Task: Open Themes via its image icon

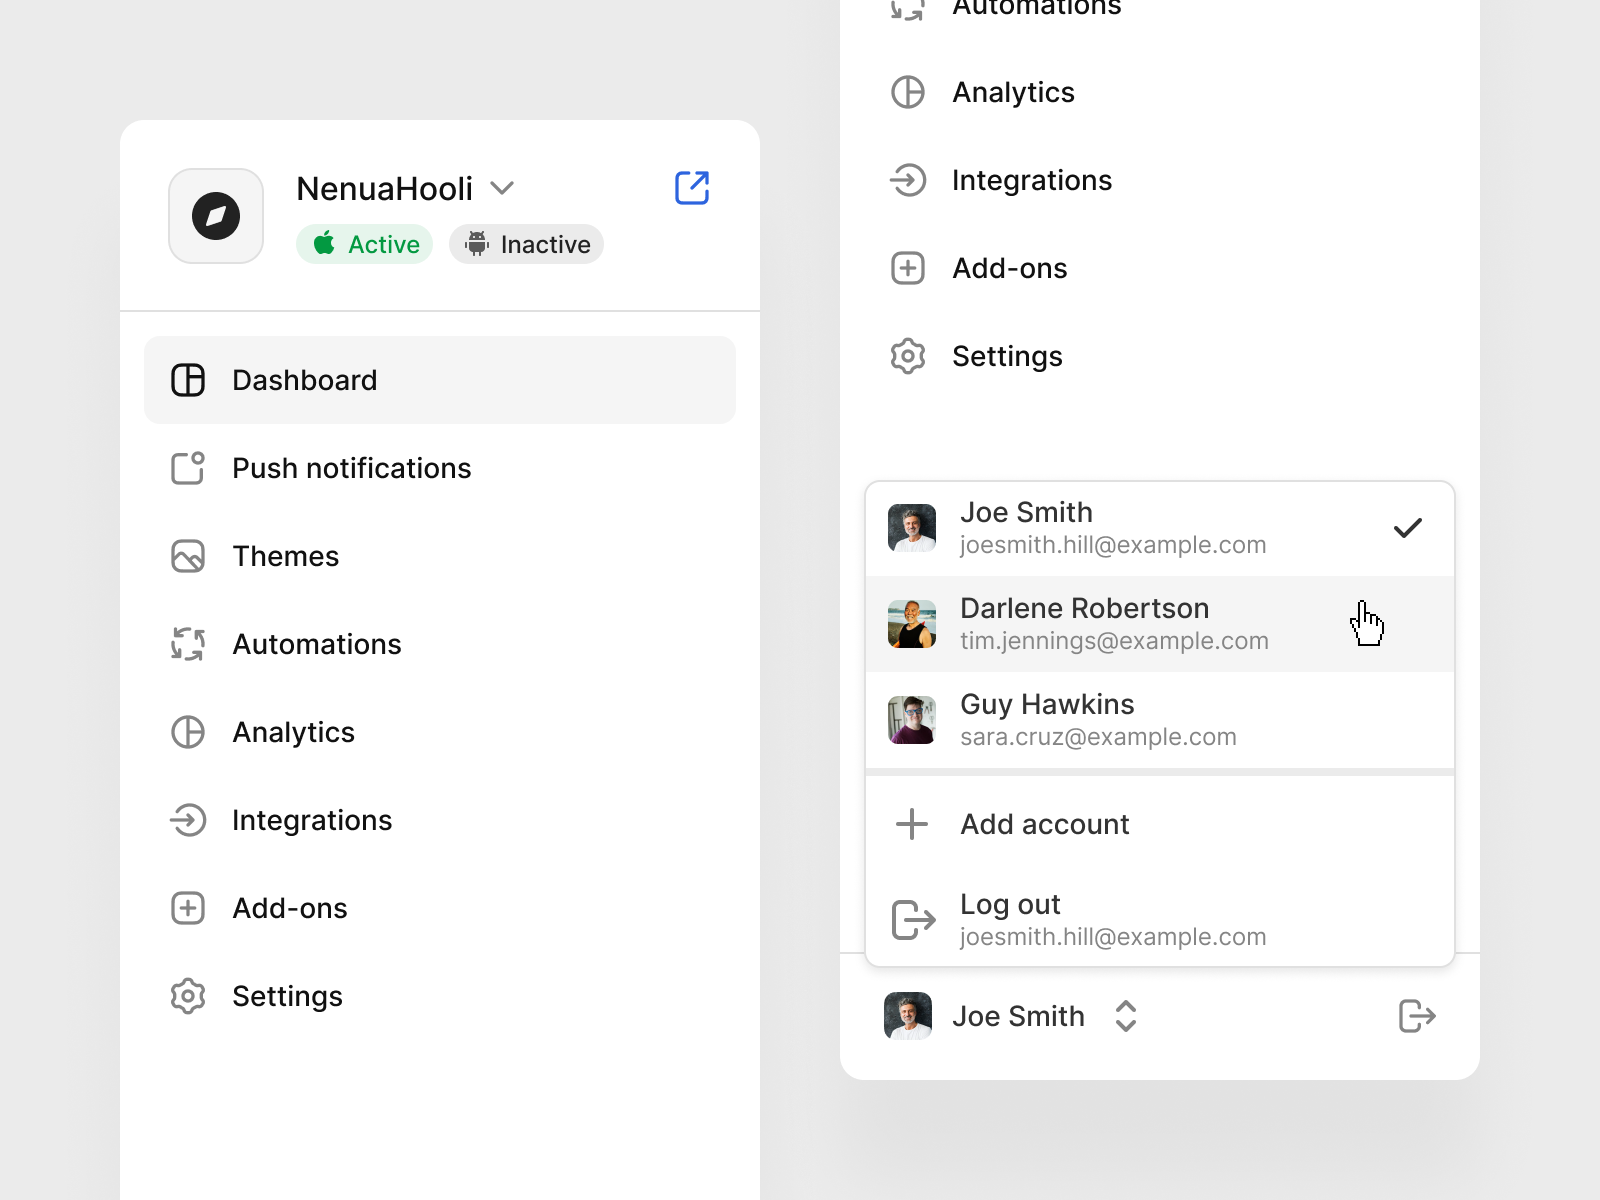Action: pyautogui.click(x=188, y=556)
